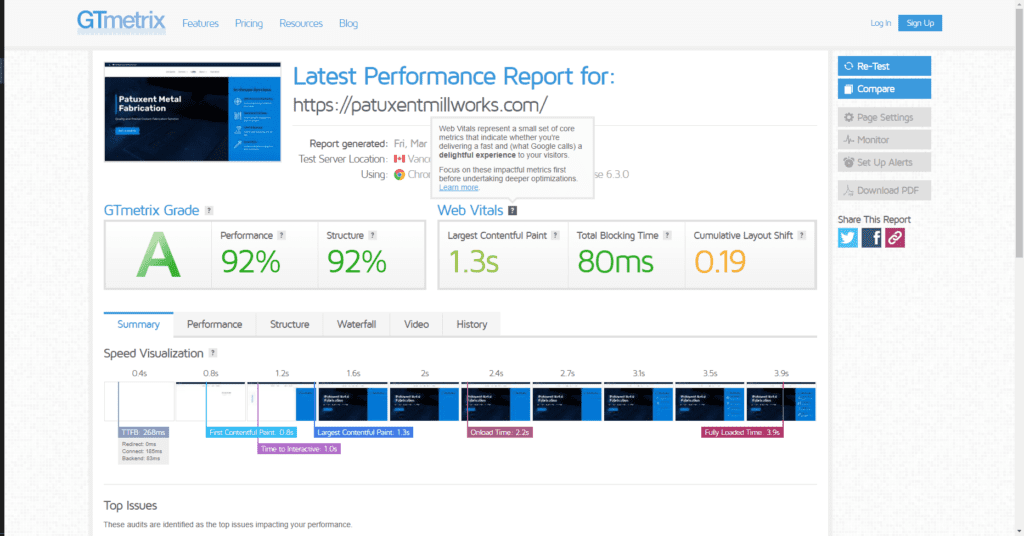Screen dimensions: 1024x536
Task: Share the report on Facebook
Action: (871, 238)
